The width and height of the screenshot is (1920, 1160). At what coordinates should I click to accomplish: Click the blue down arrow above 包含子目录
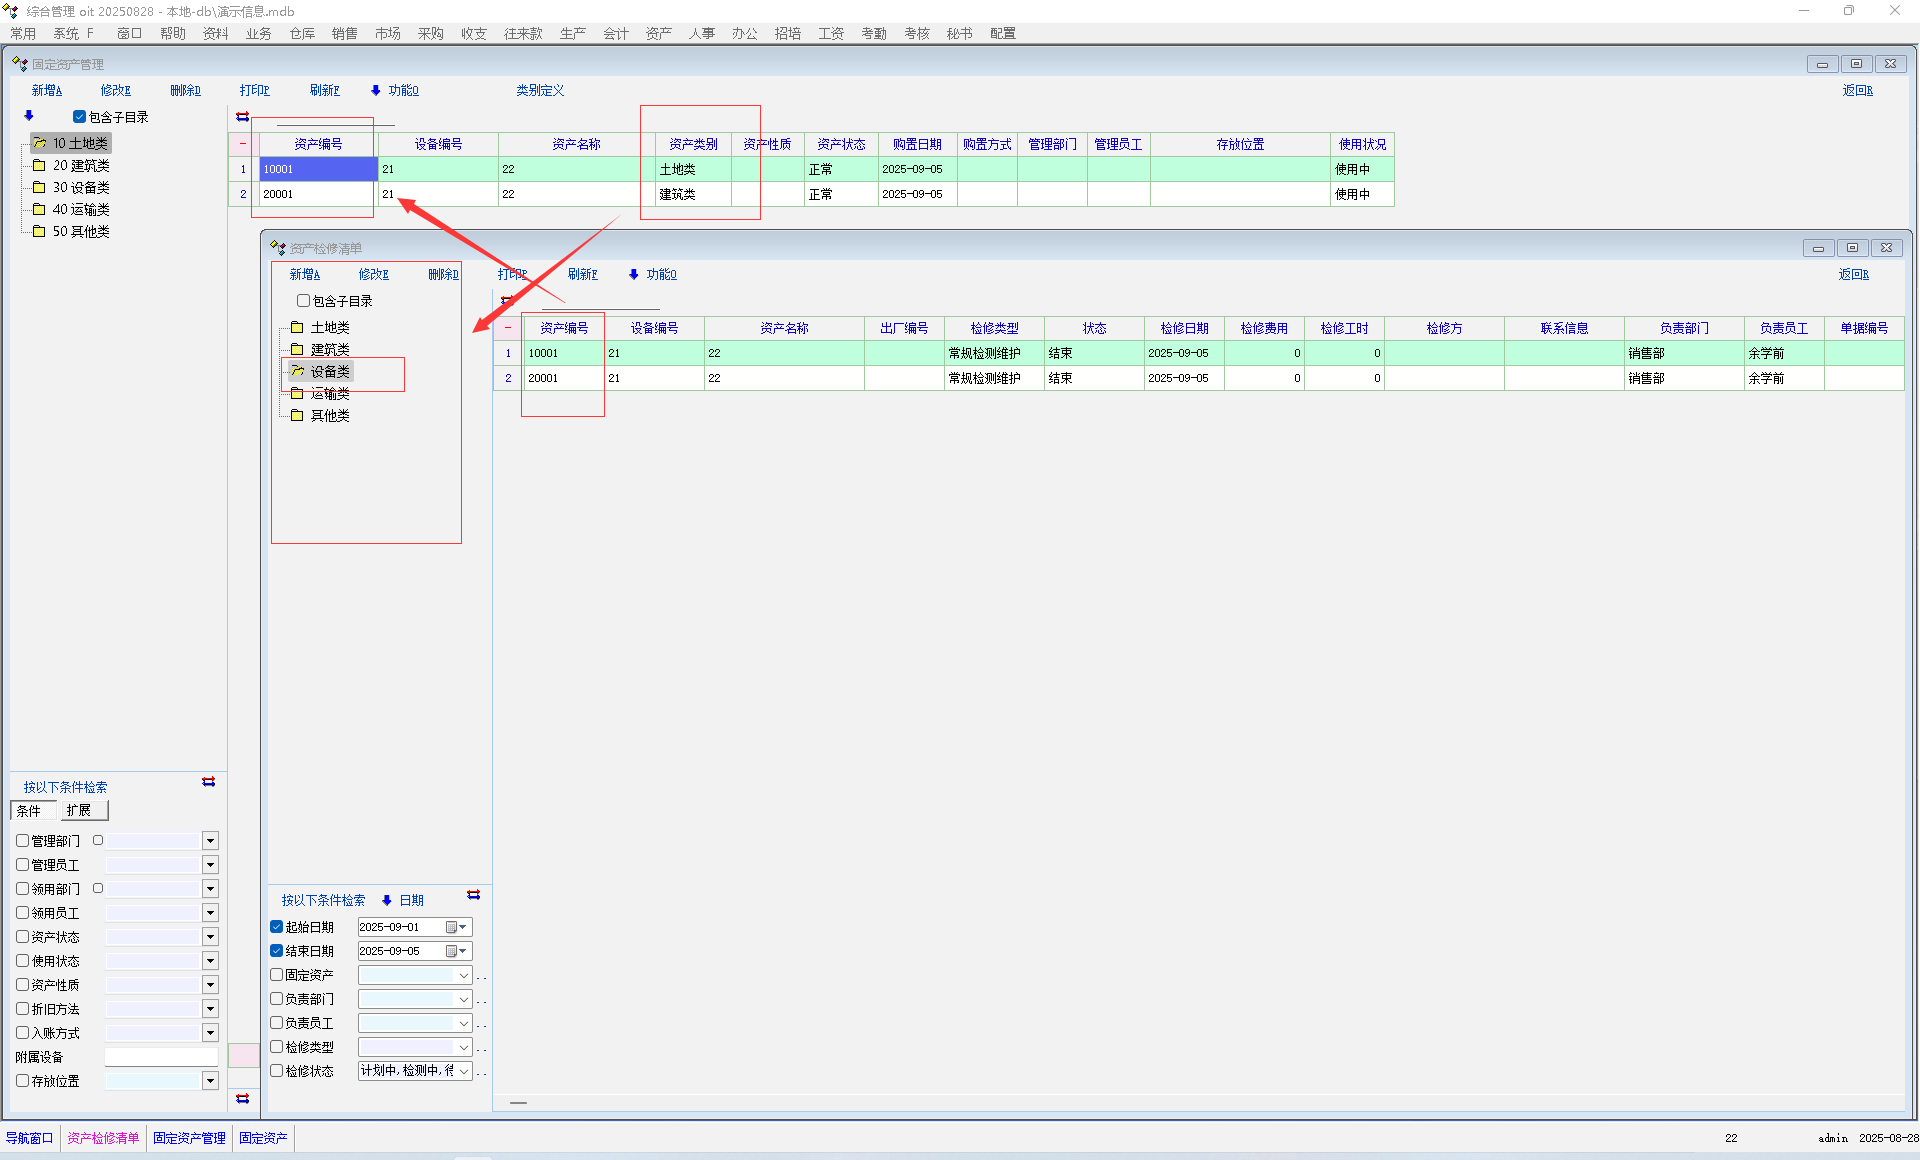pos(29,116)
